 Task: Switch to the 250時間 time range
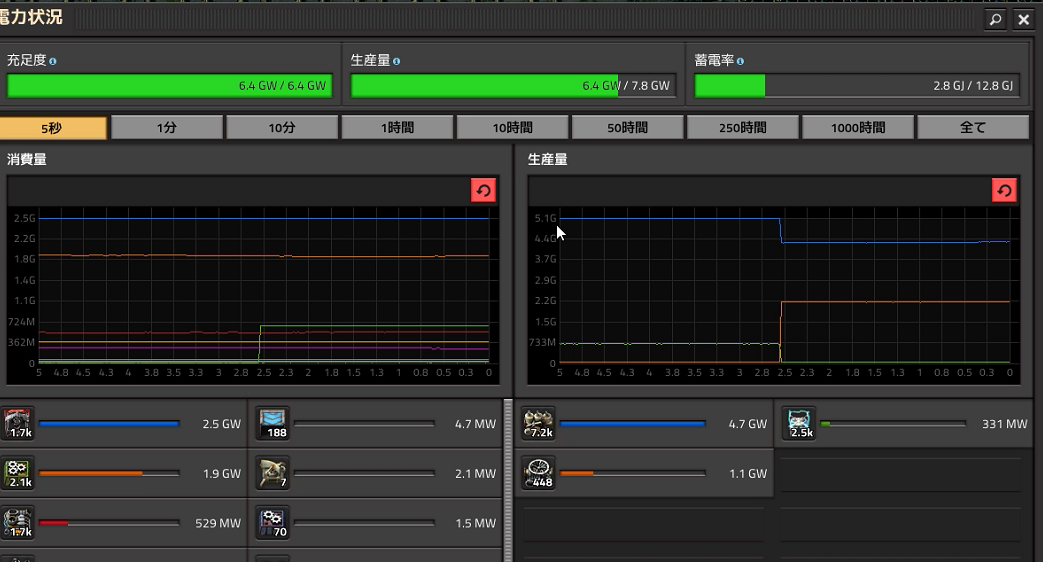742,128
